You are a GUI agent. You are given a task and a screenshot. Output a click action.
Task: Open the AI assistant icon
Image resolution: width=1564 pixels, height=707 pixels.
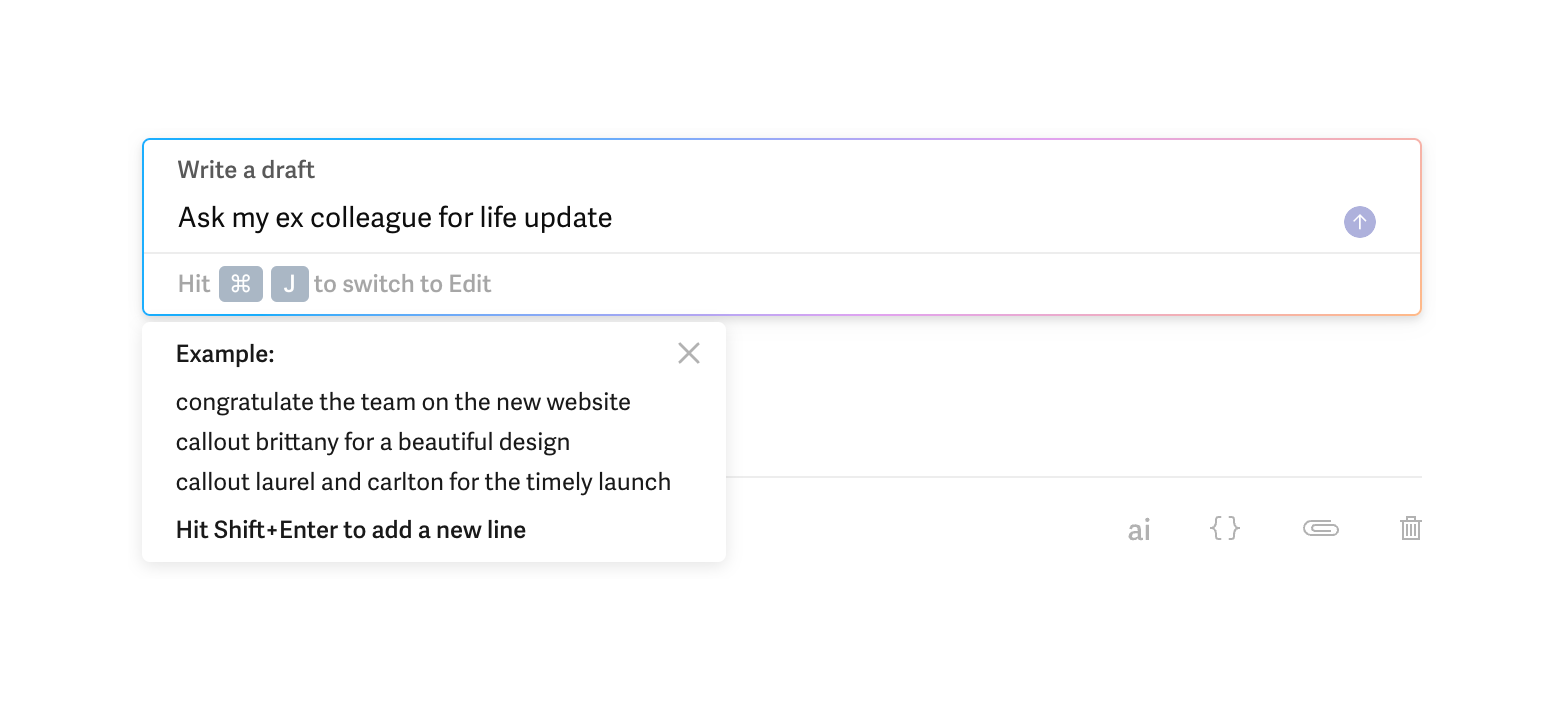[1138, 529]
